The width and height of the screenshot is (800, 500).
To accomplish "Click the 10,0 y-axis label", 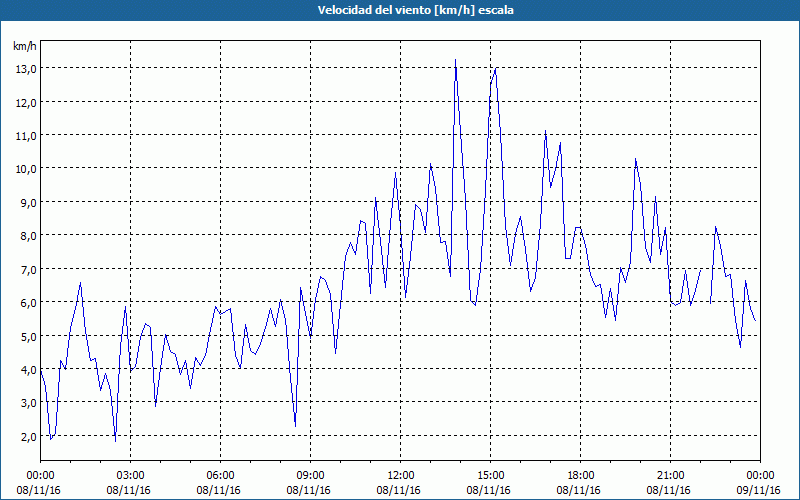I will coord(26,169).
